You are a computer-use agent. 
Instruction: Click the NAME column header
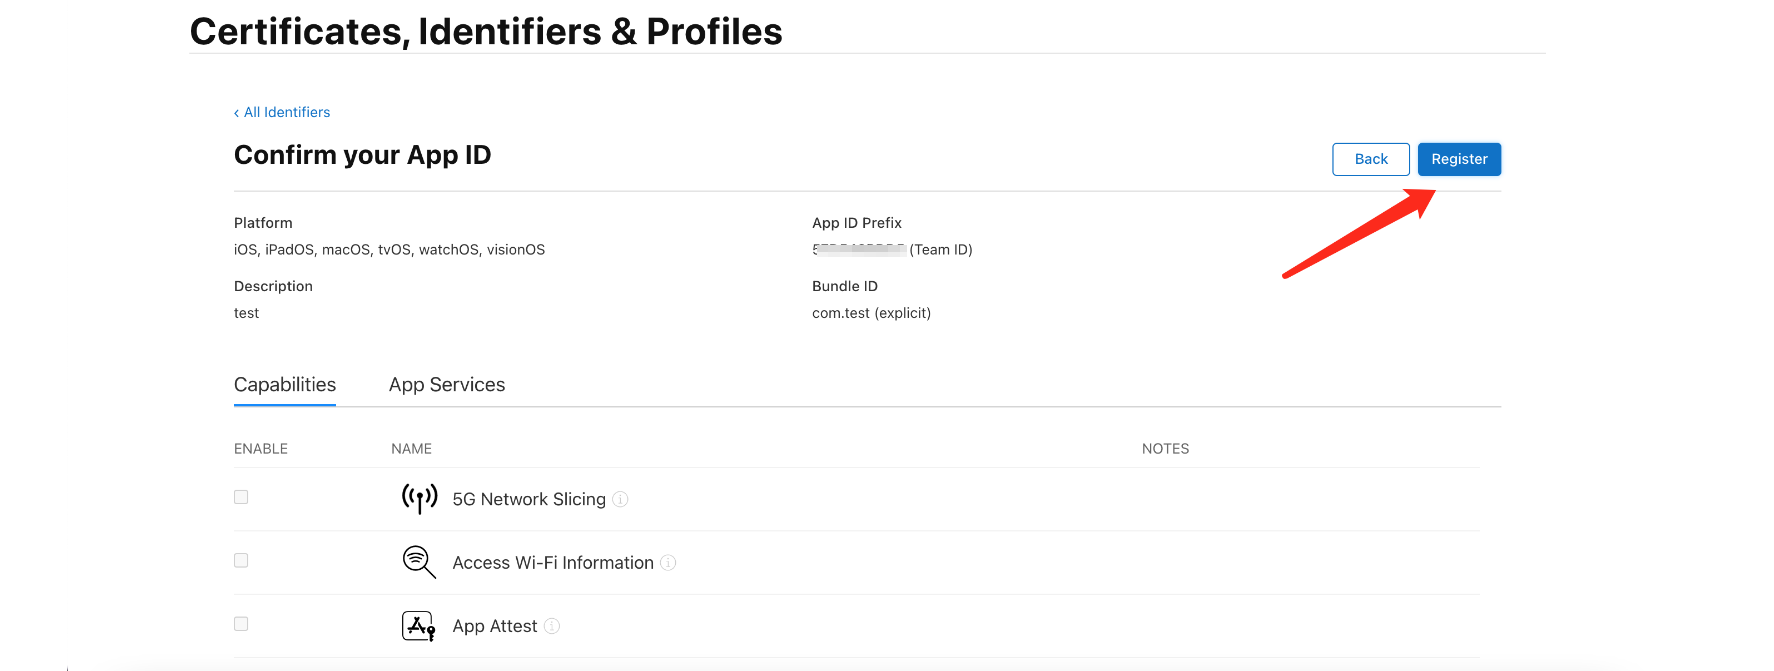point(411,449)
